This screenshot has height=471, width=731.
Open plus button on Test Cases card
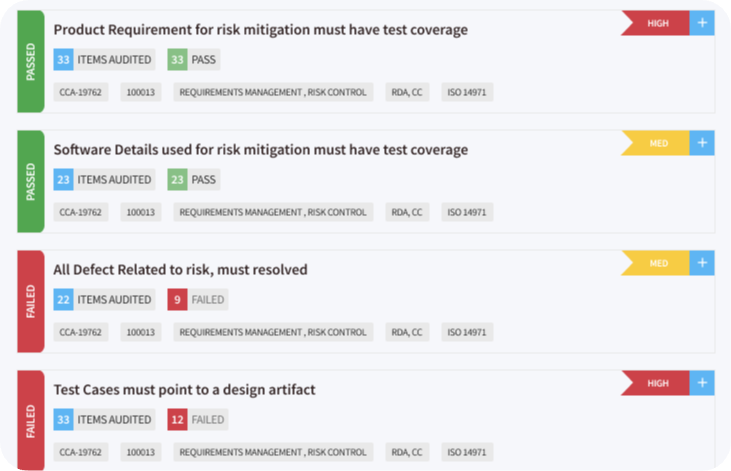[x=703, y=383]
